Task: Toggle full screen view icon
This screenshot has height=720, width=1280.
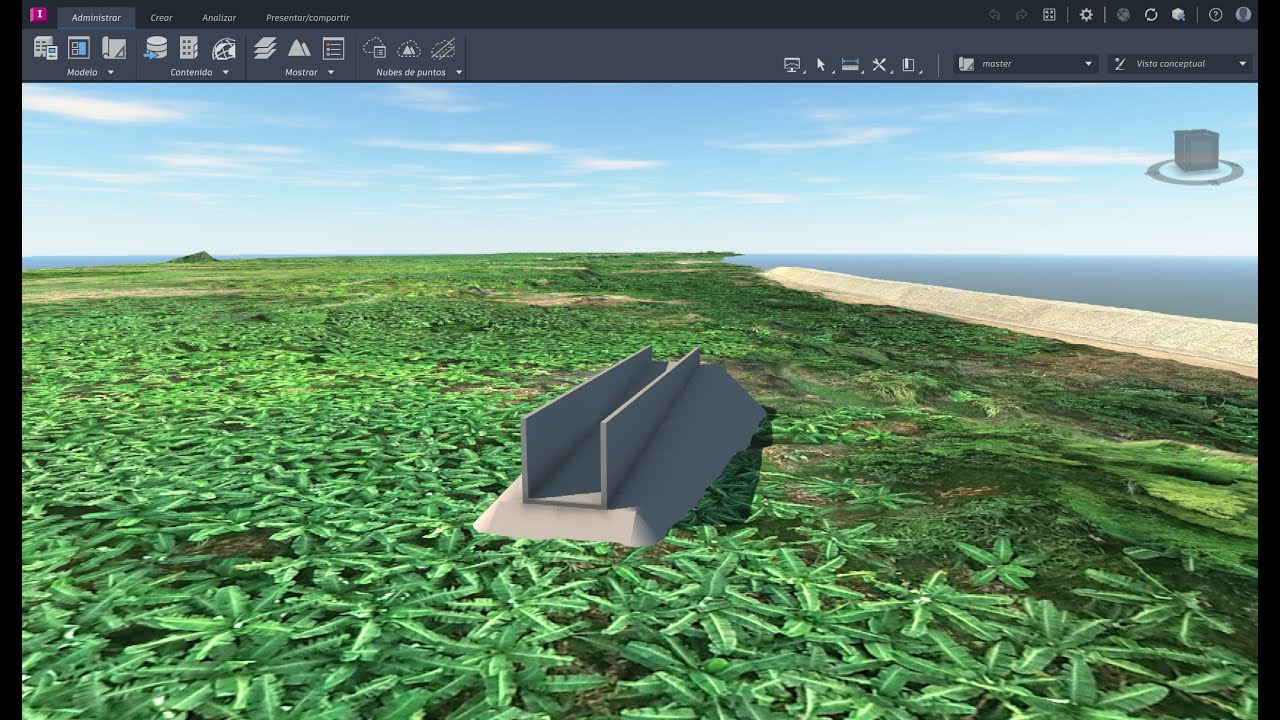Action: tap(1049, 15)
